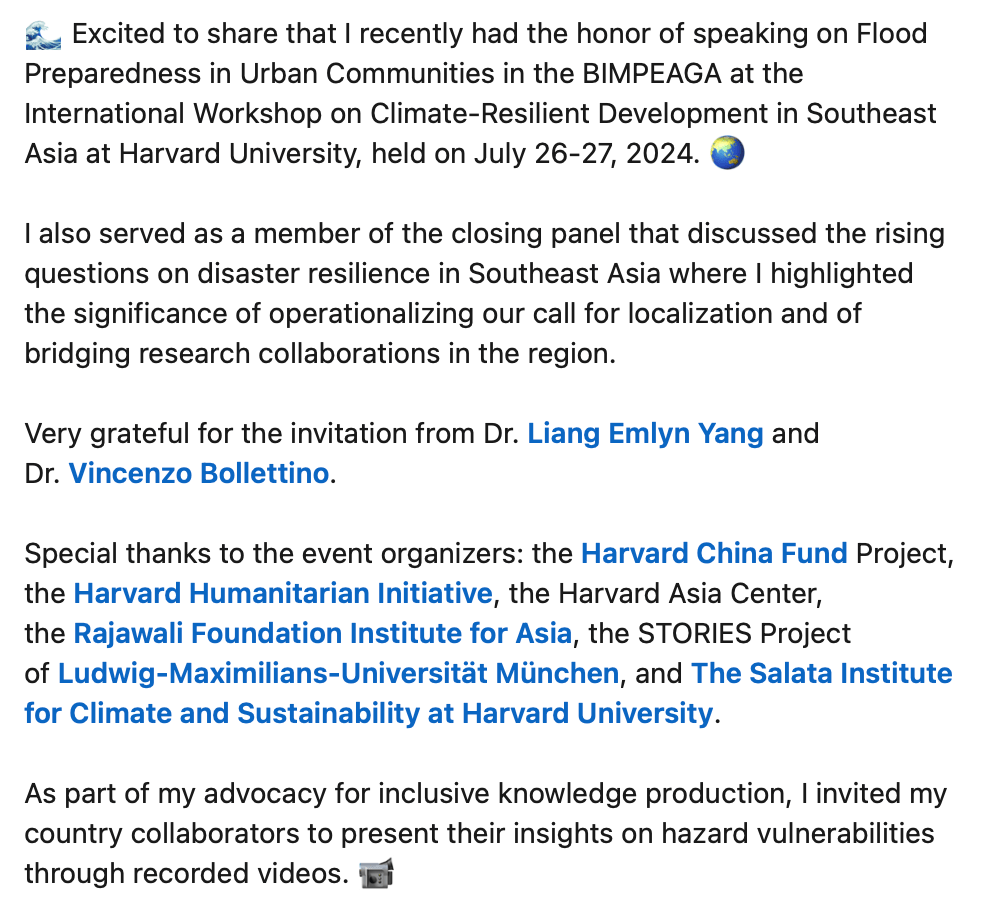
Task: Open the Ludwig-Maximilians-Universität München link
Action: pyautogui.click(x=338, y=673)
